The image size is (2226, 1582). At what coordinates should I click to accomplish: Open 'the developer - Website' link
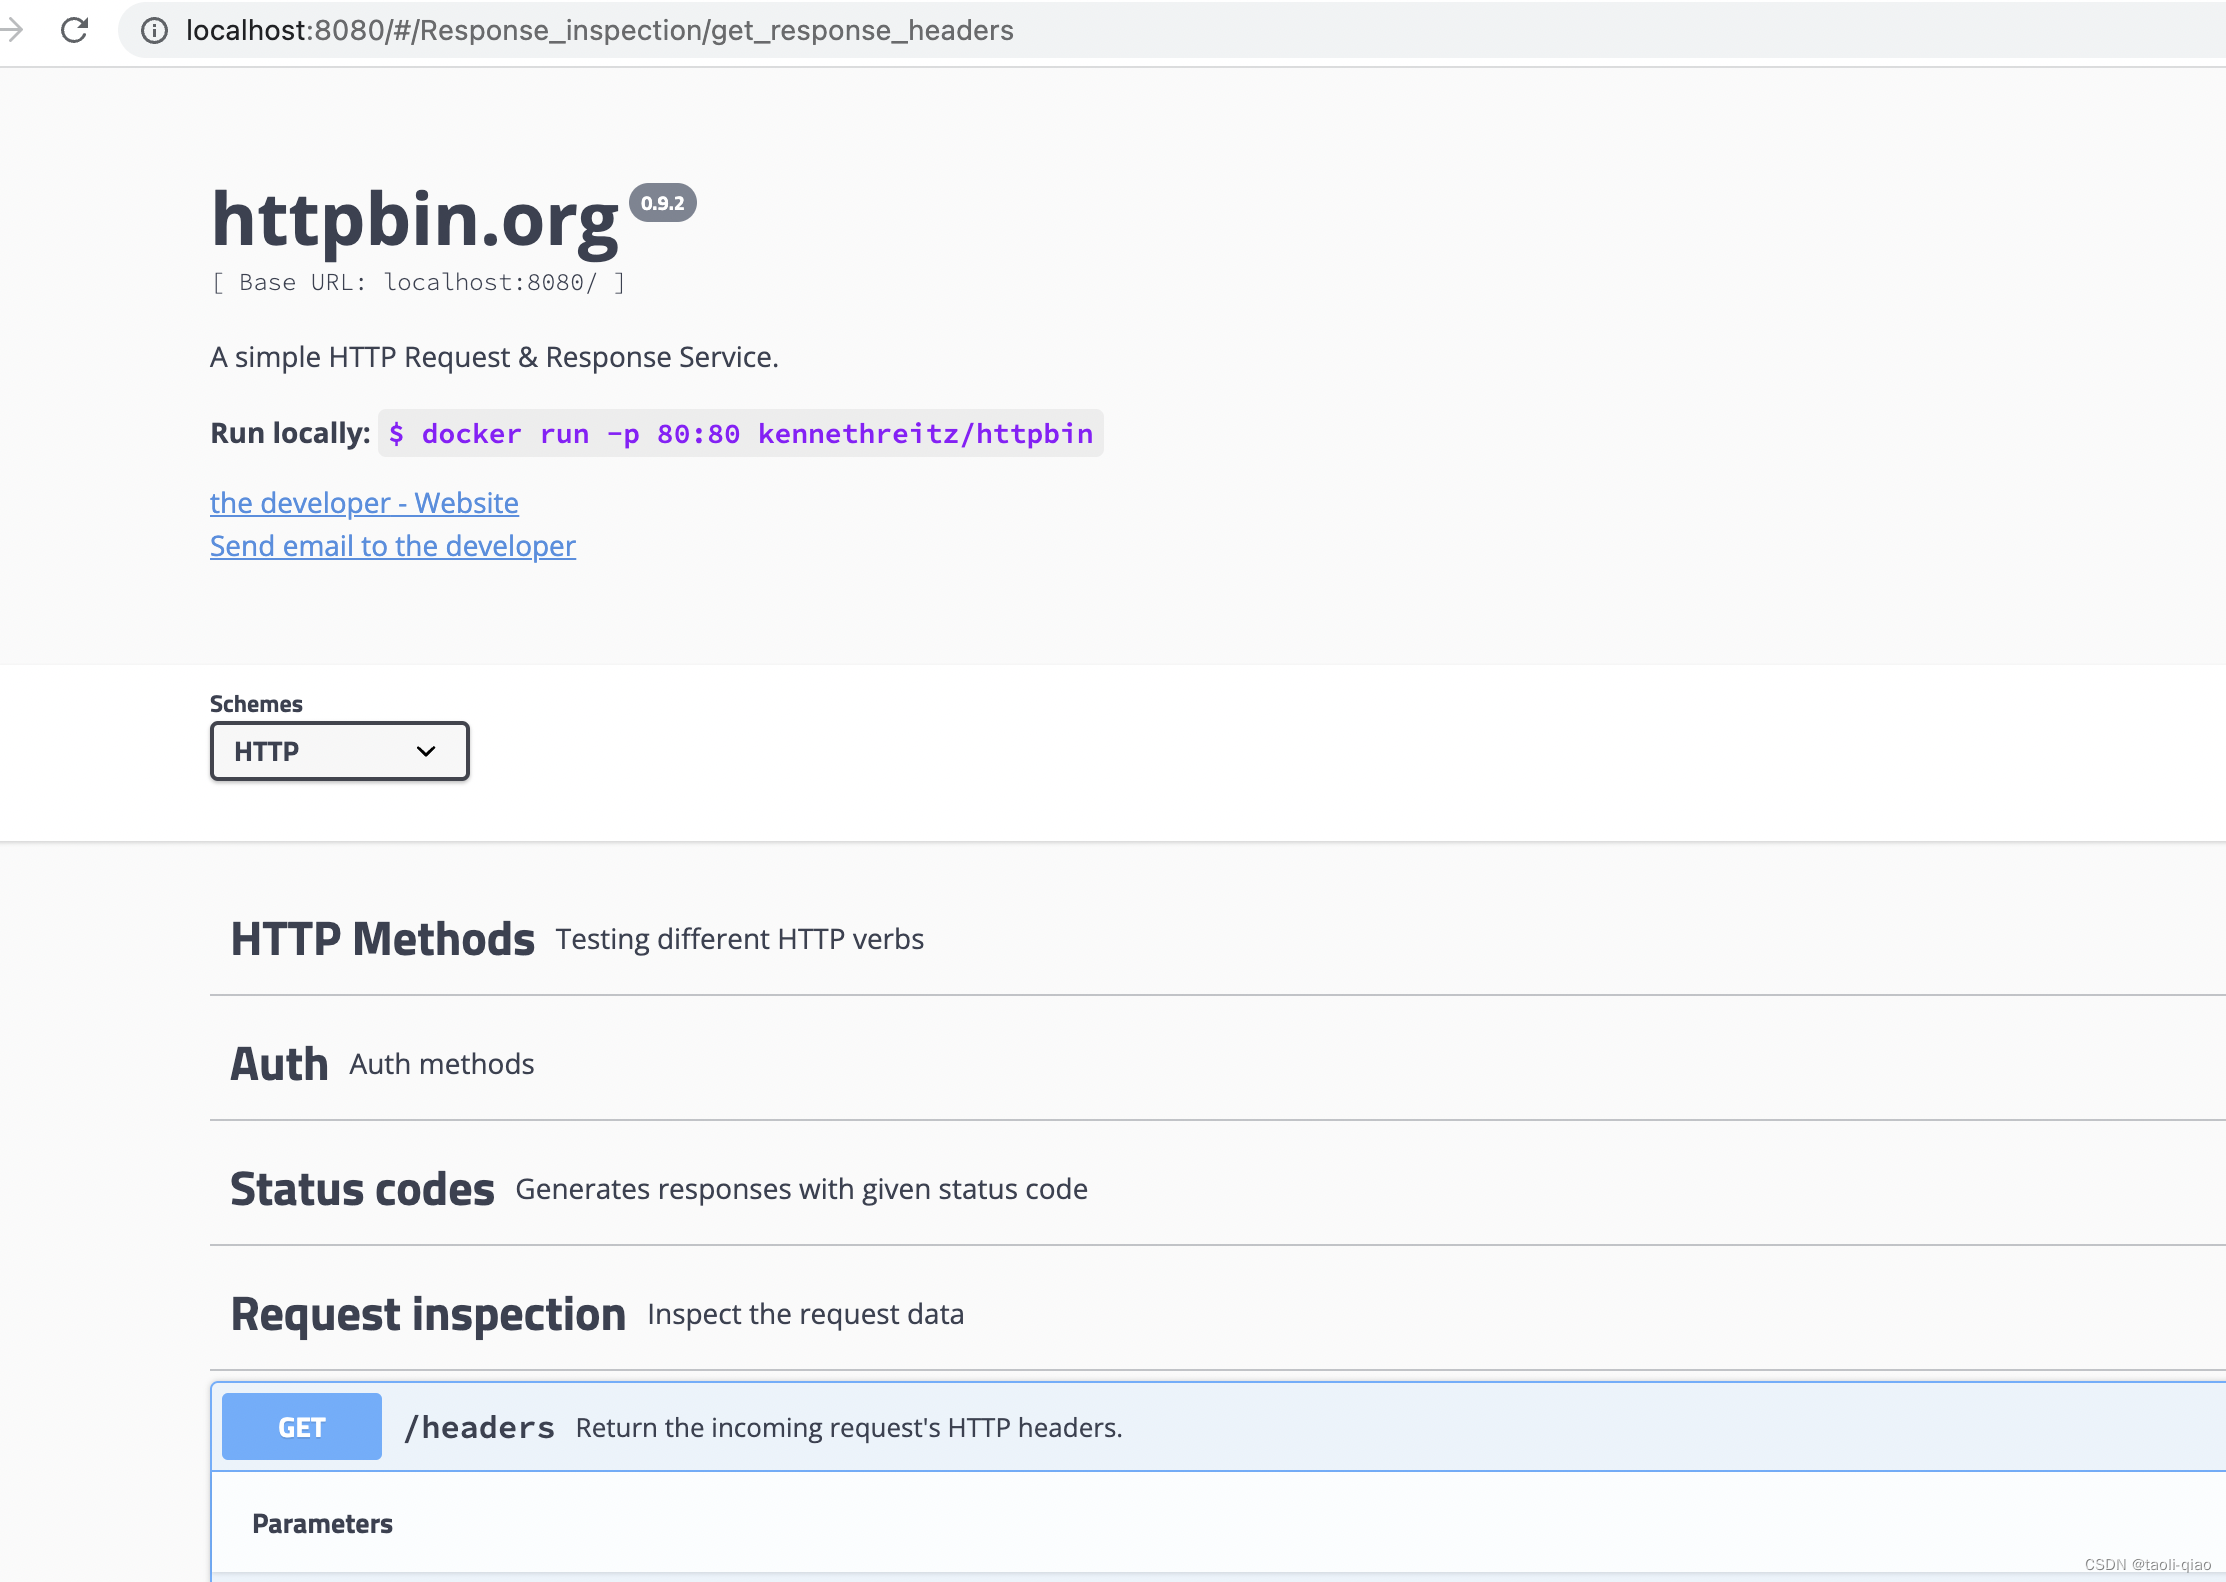point(364,503)
